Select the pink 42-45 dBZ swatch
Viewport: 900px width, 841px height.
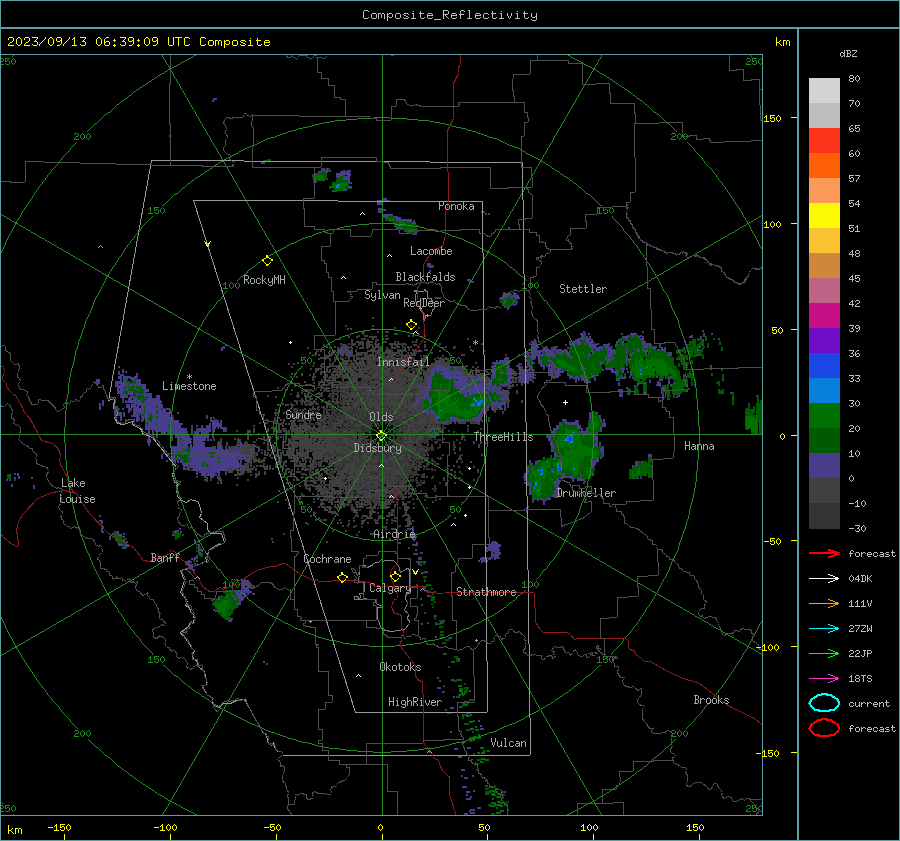click(x=824, y=290)
